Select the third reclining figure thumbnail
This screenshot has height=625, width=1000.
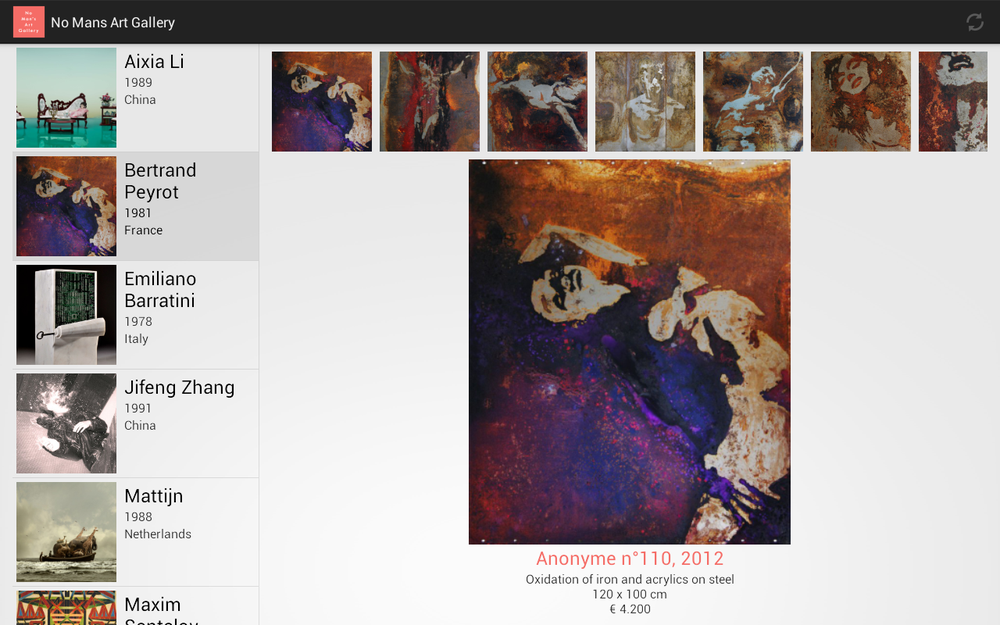(x=537, y=101)
